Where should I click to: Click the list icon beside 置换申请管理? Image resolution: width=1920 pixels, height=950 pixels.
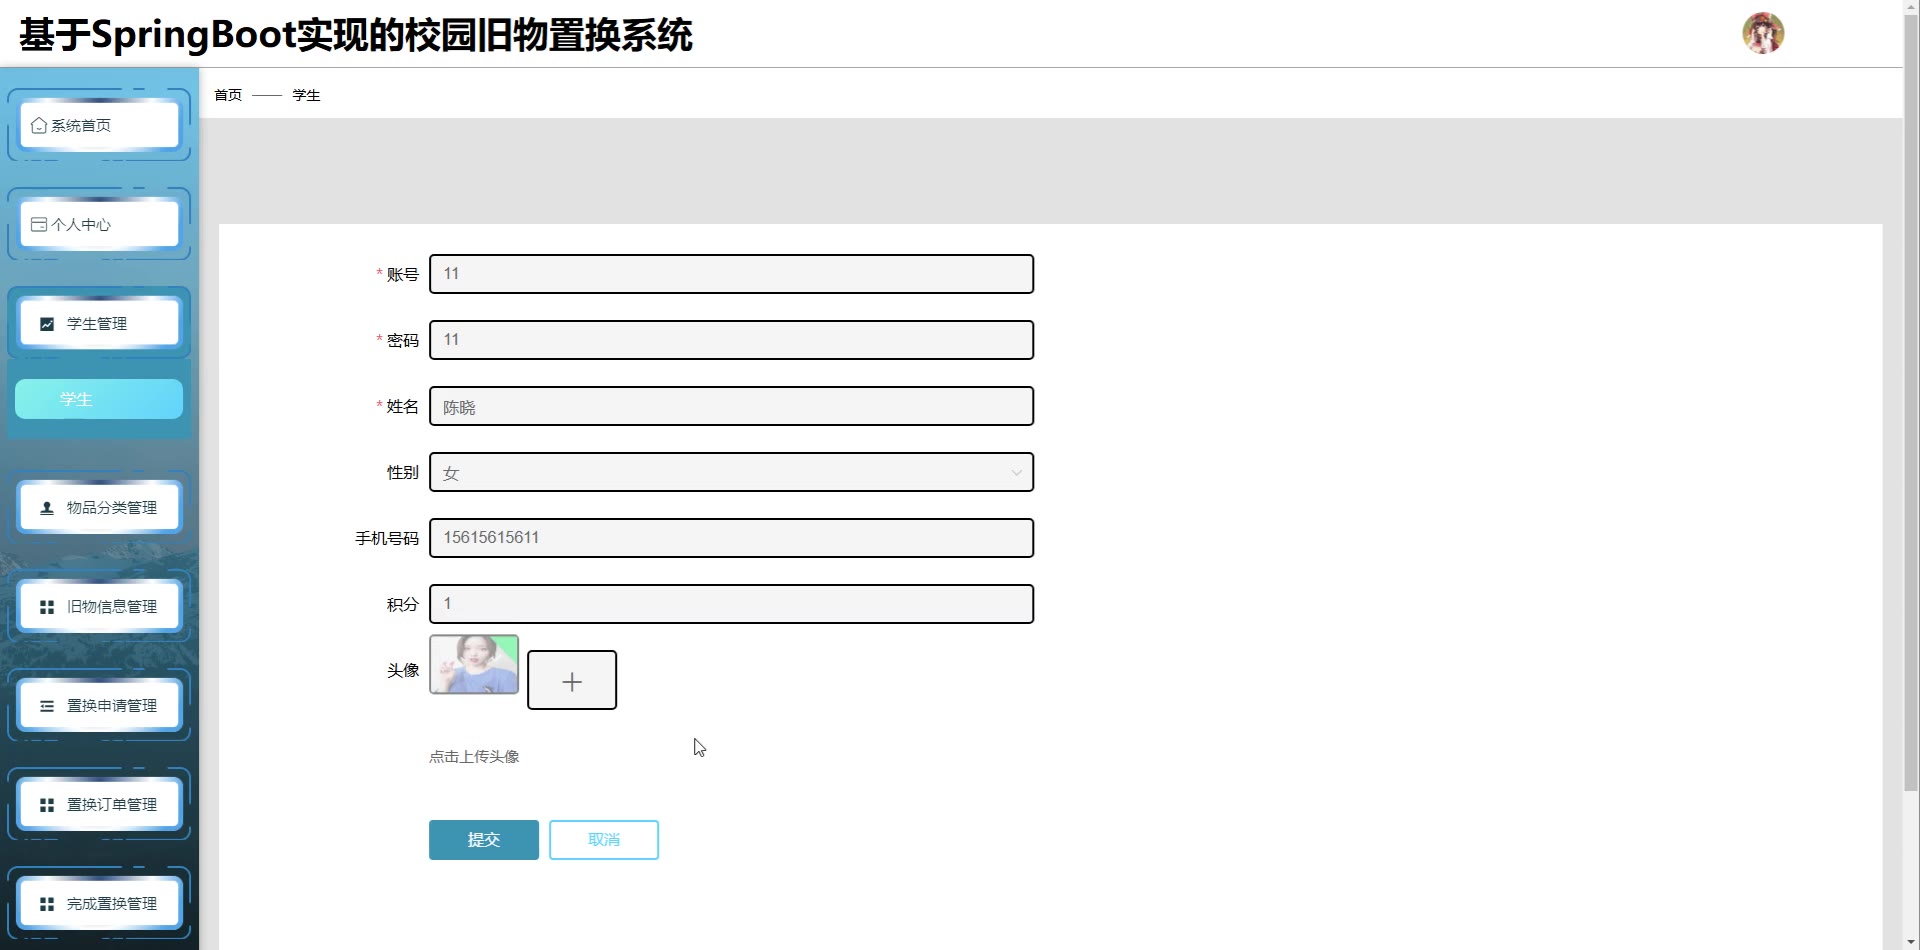pyautogui.click(x=47, y=706)
